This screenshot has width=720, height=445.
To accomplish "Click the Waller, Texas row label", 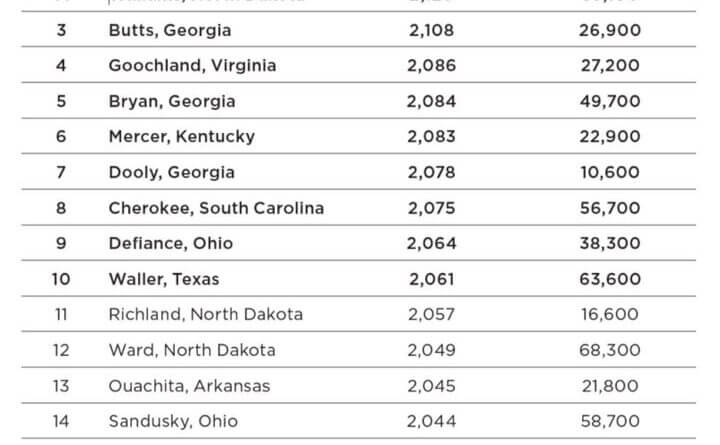I will [x=164, y=279].
